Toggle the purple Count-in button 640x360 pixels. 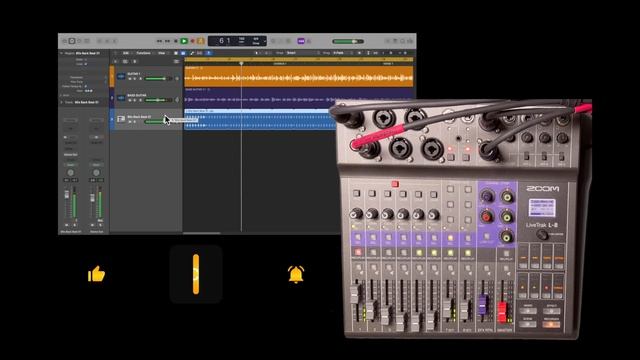pos(301,41)
